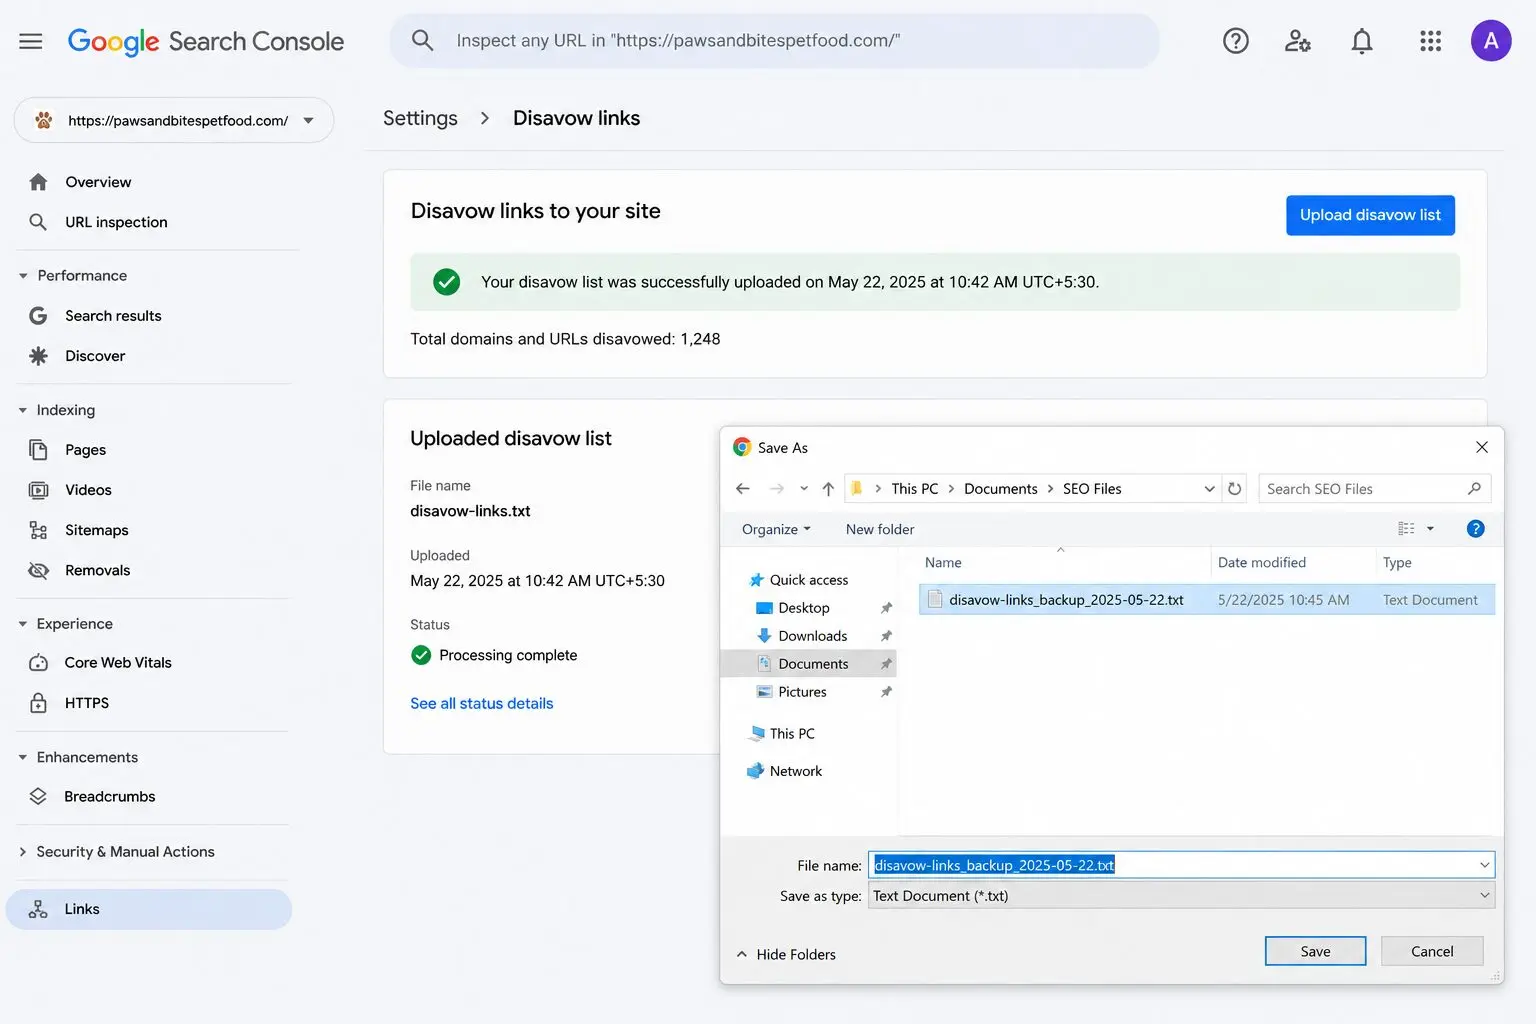Open the Sitemaps report

96,530
